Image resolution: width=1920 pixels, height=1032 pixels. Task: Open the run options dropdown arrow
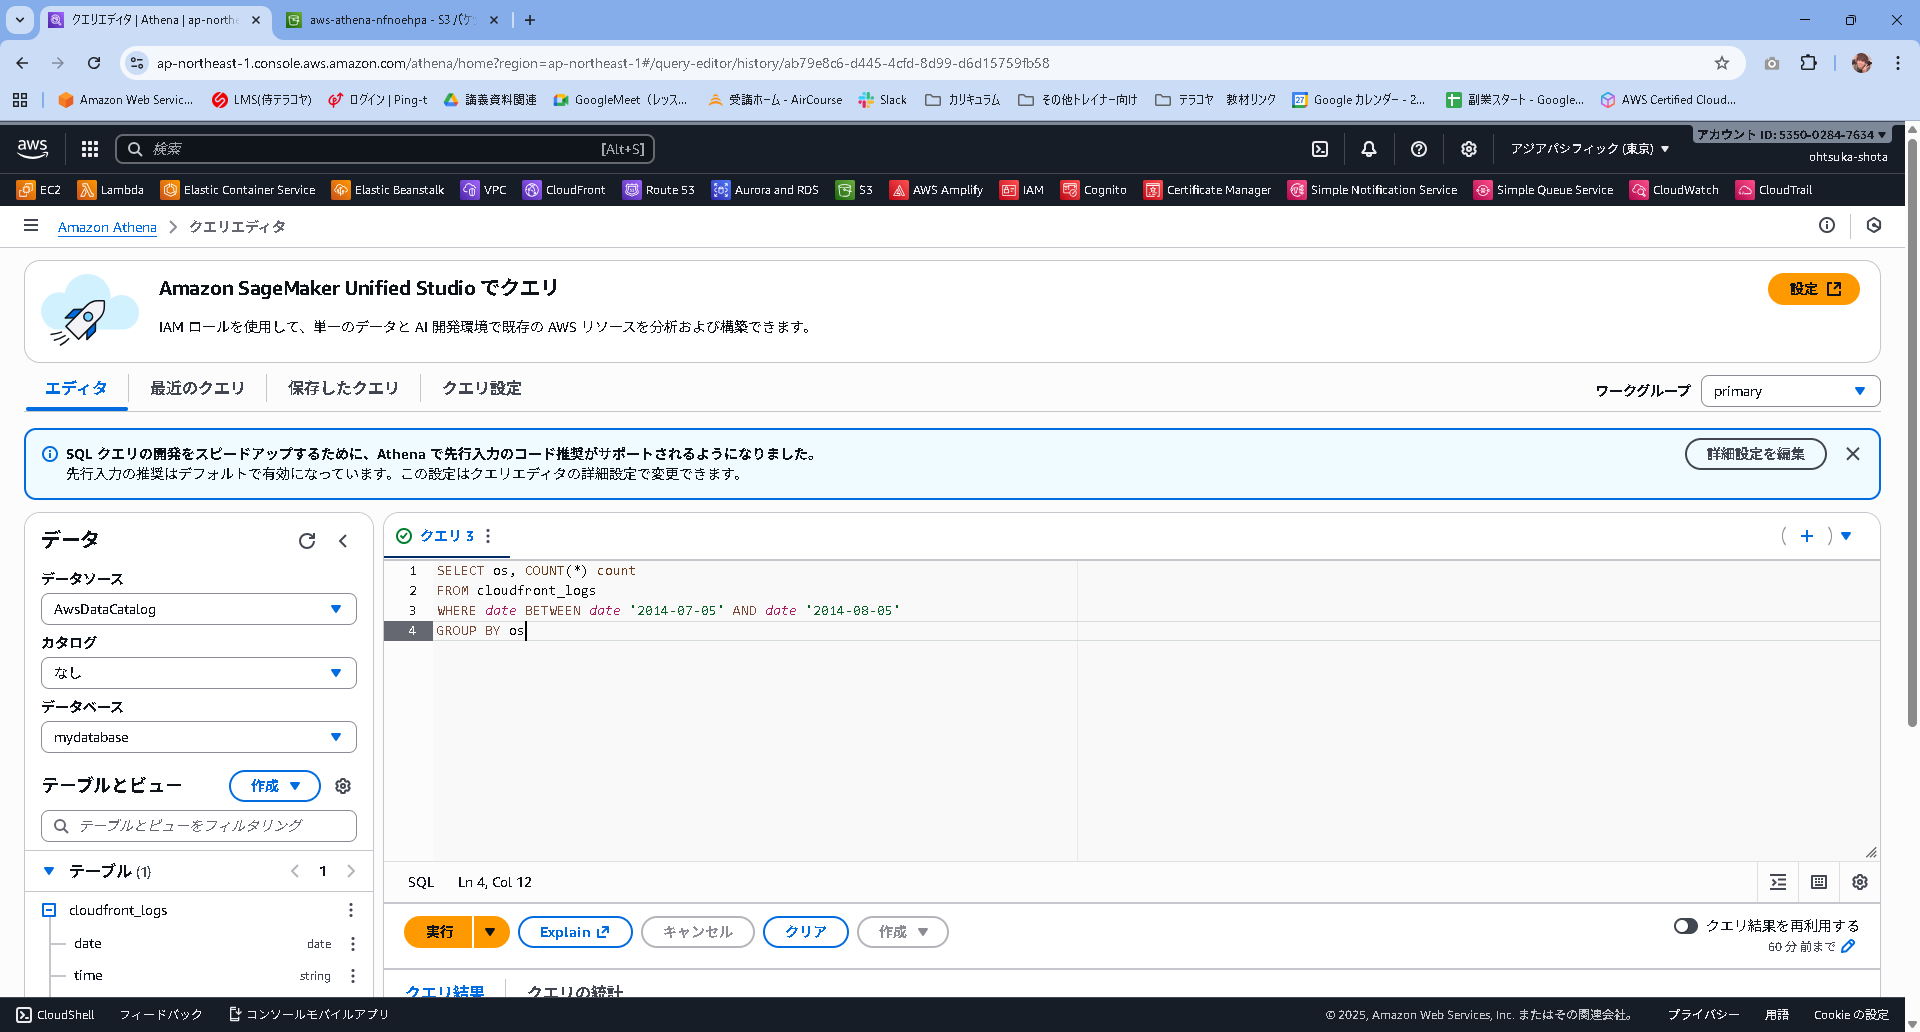click(x=490, y=932)
